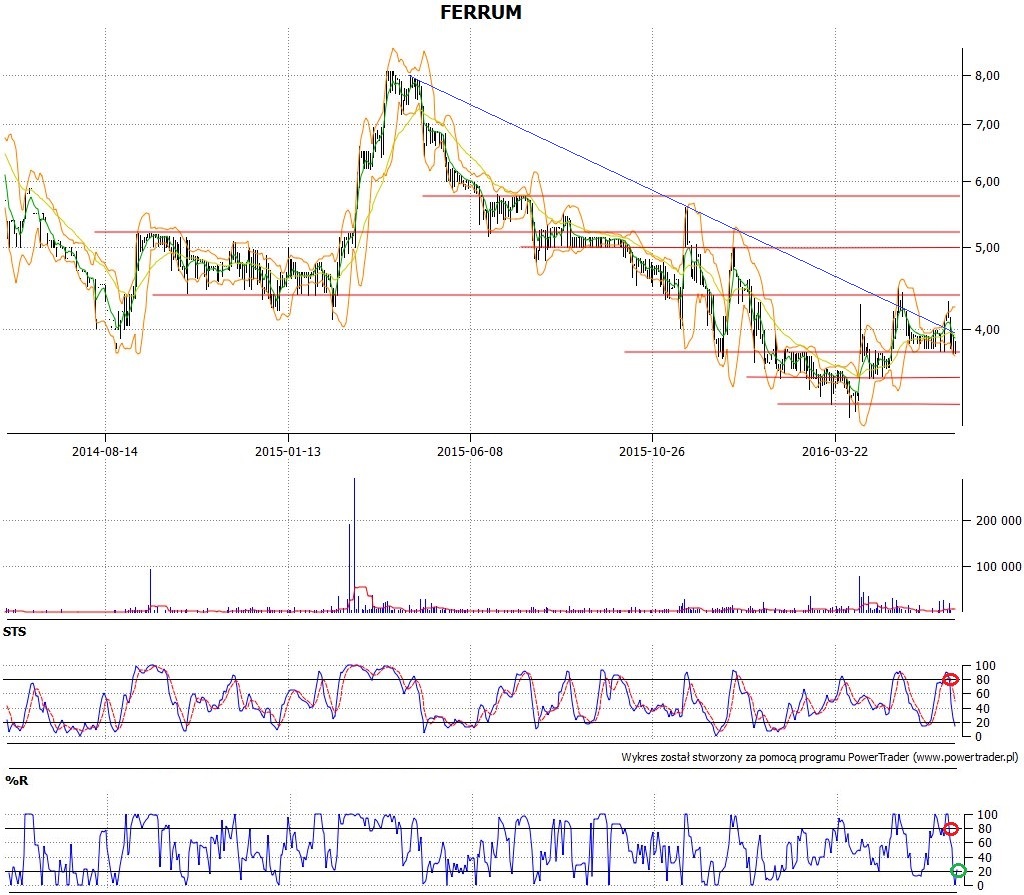Select the 2014-08-14 date label

(104, 451)
